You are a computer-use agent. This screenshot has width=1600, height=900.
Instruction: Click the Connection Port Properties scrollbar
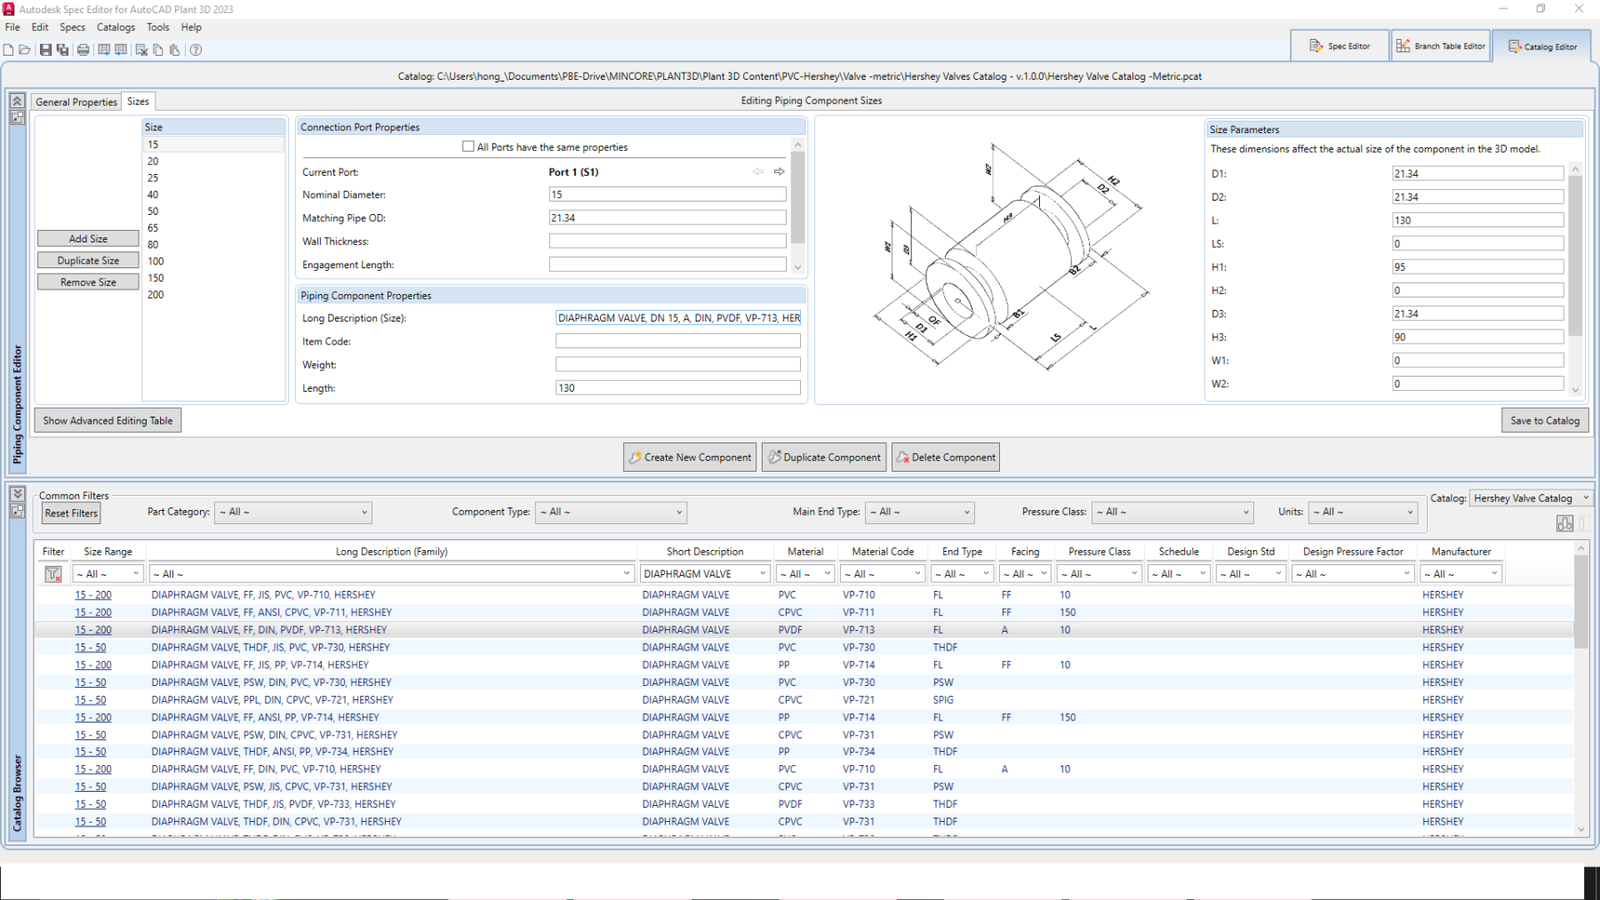[x=797, y=206]
